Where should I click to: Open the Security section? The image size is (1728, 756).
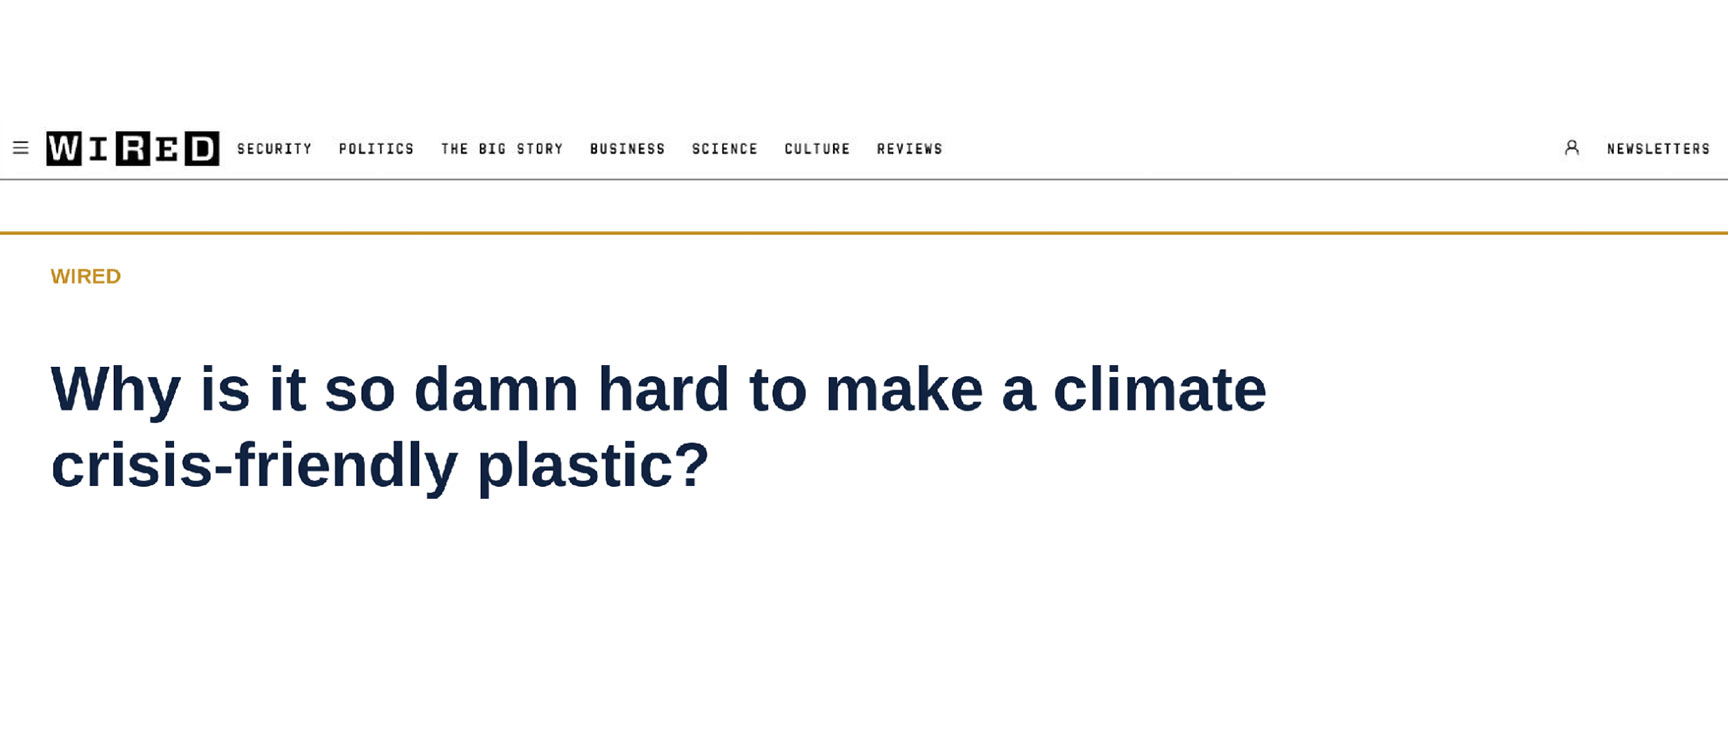(x=275, y=149)
